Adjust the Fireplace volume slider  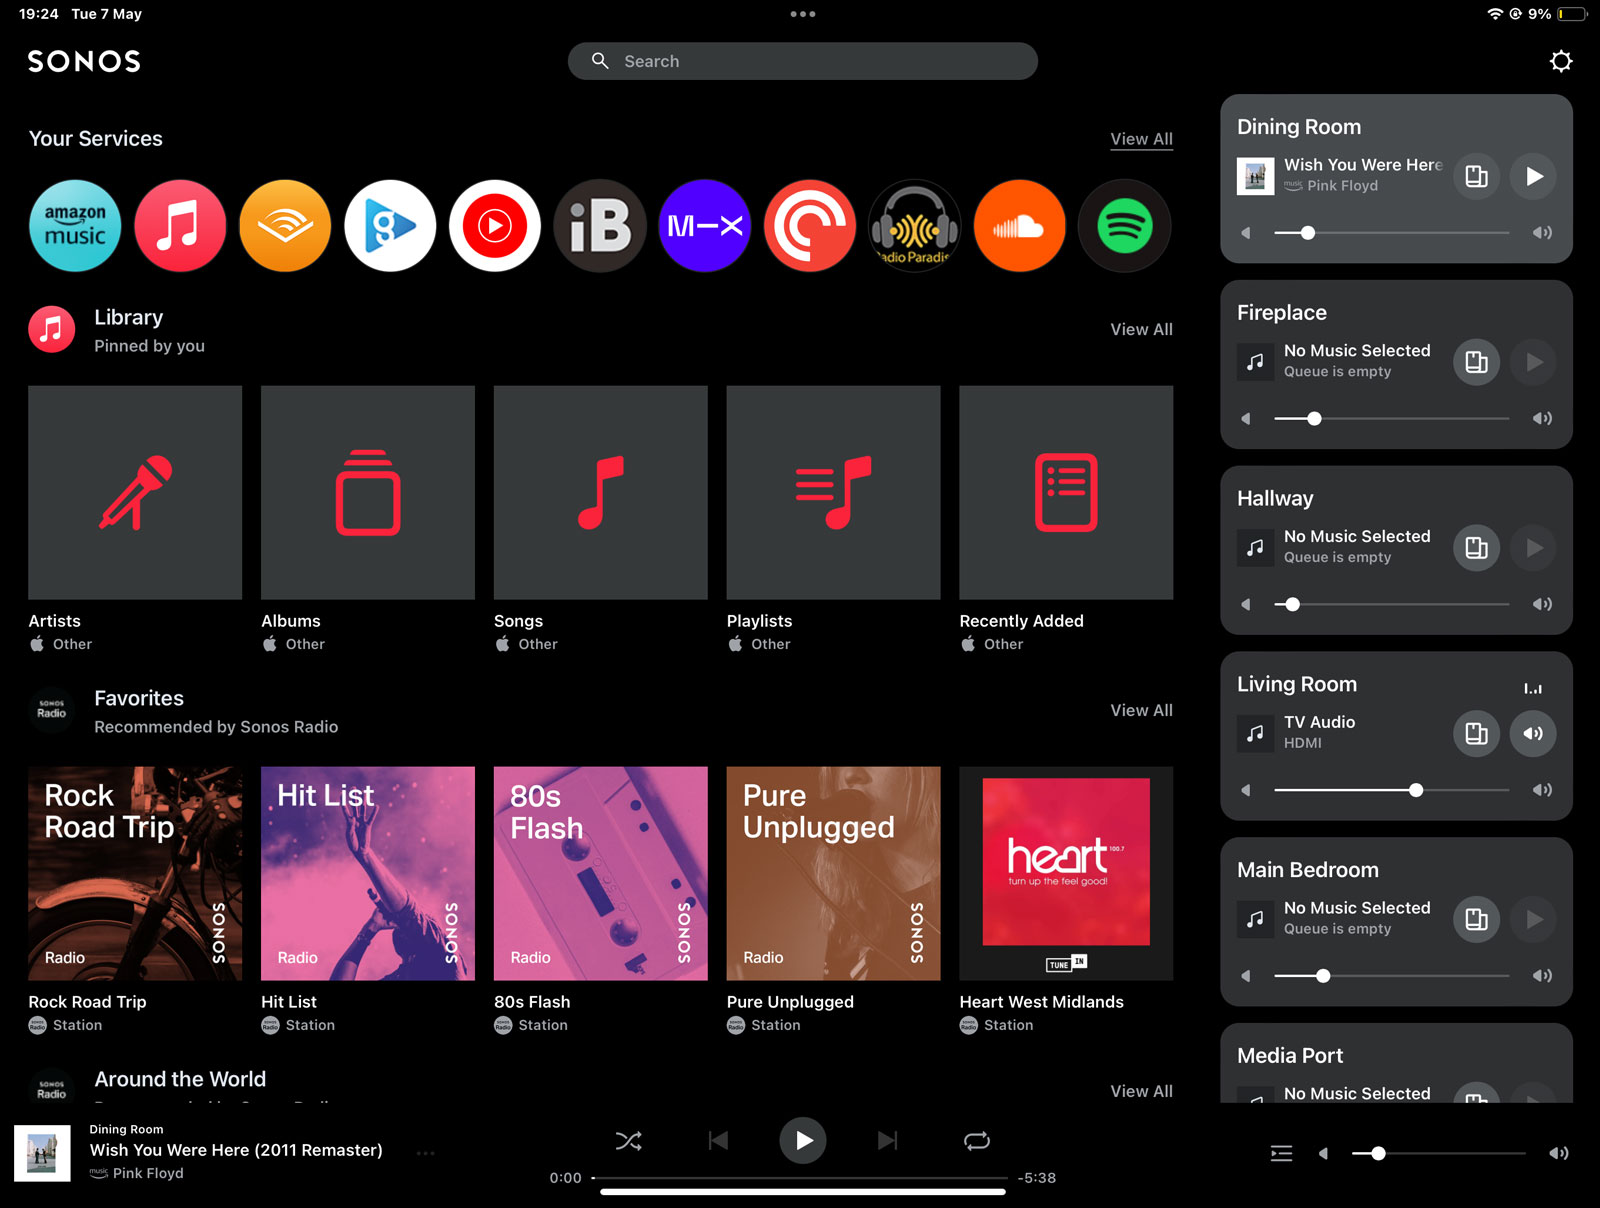(x=1392, y=419)
